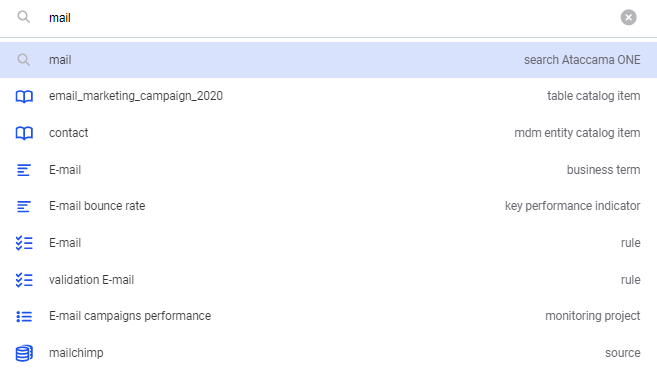Select the mailchimp source result

pyautogui.click(x=328, y=353)
